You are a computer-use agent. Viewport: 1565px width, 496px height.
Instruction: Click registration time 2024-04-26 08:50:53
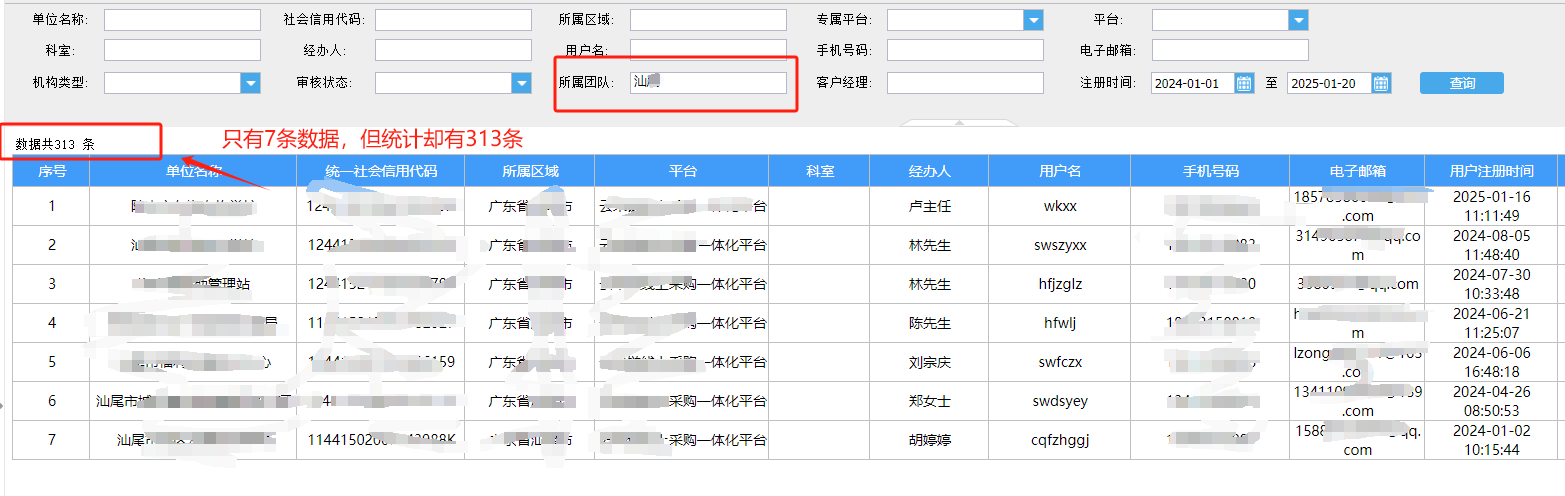(x=1491, y=401)
